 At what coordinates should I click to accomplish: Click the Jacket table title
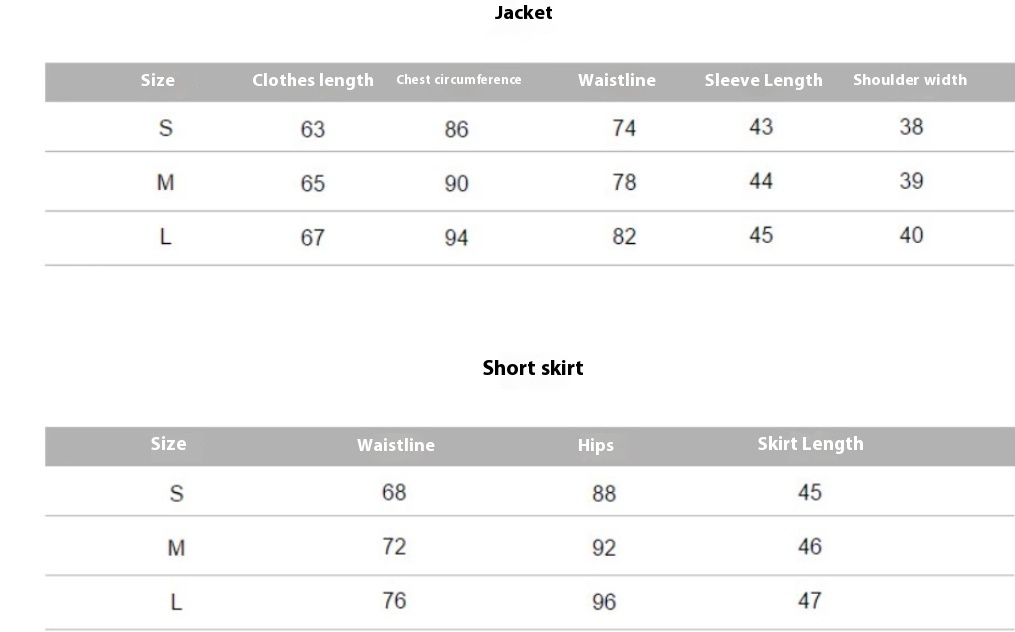point(523,13)
